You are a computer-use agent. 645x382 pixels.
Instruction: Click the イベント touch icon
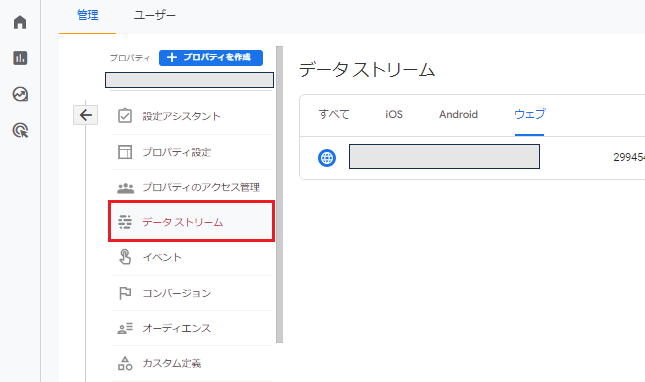click(125, 257)
